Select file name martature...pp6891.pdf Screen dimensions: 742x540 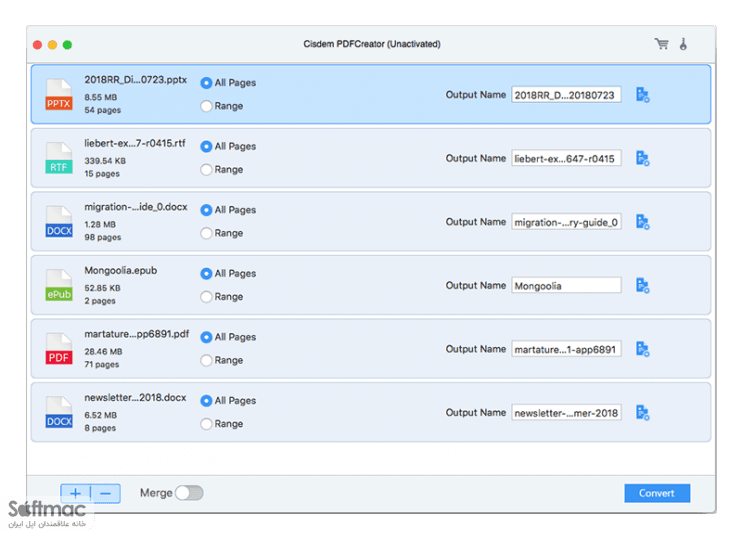tap(137, 334)
